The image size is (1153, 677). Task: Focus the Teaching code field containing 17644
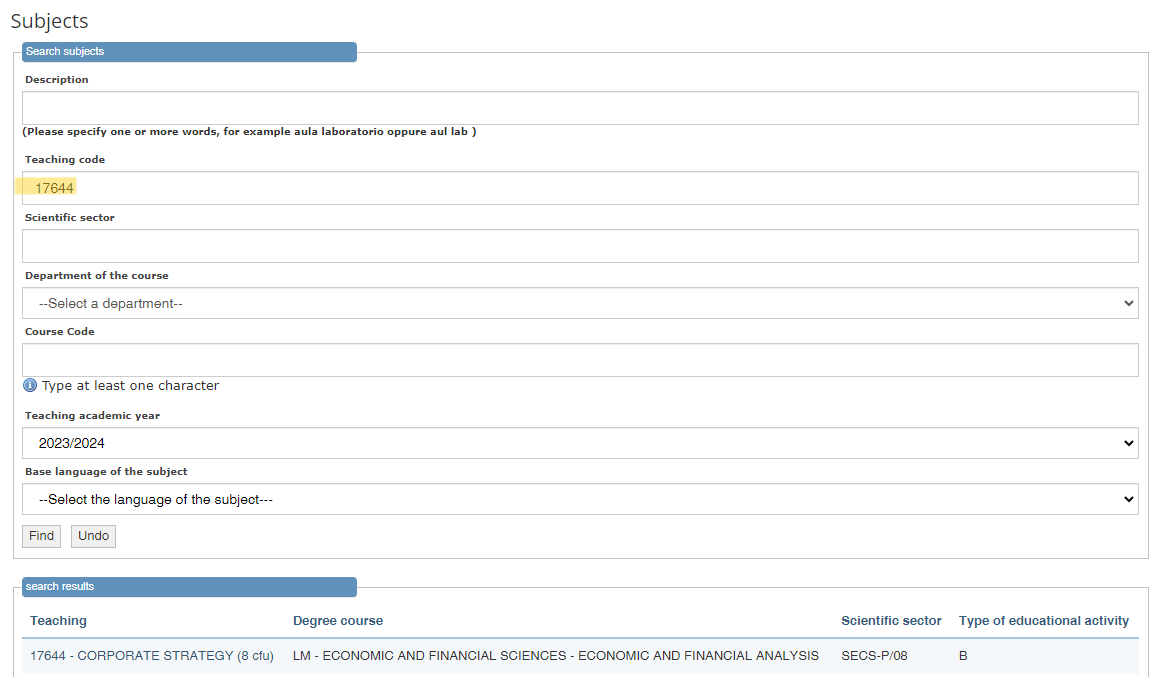[x=580, y=188]
